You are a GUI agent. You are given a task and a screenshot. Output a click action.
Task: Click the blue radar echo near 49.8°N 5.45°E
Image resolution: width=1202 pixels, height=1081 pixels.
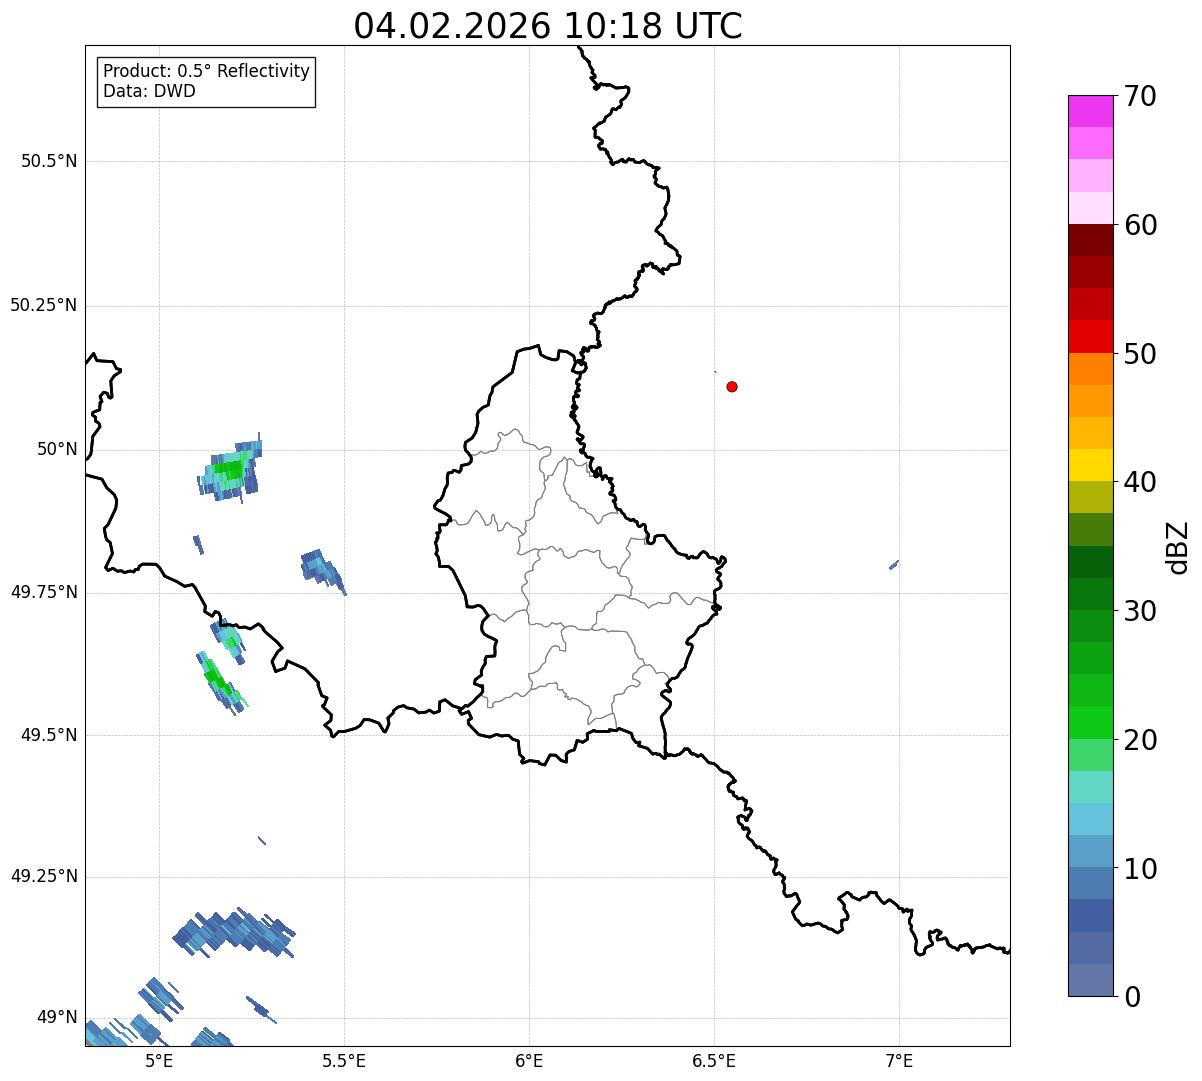click(322, 570)
